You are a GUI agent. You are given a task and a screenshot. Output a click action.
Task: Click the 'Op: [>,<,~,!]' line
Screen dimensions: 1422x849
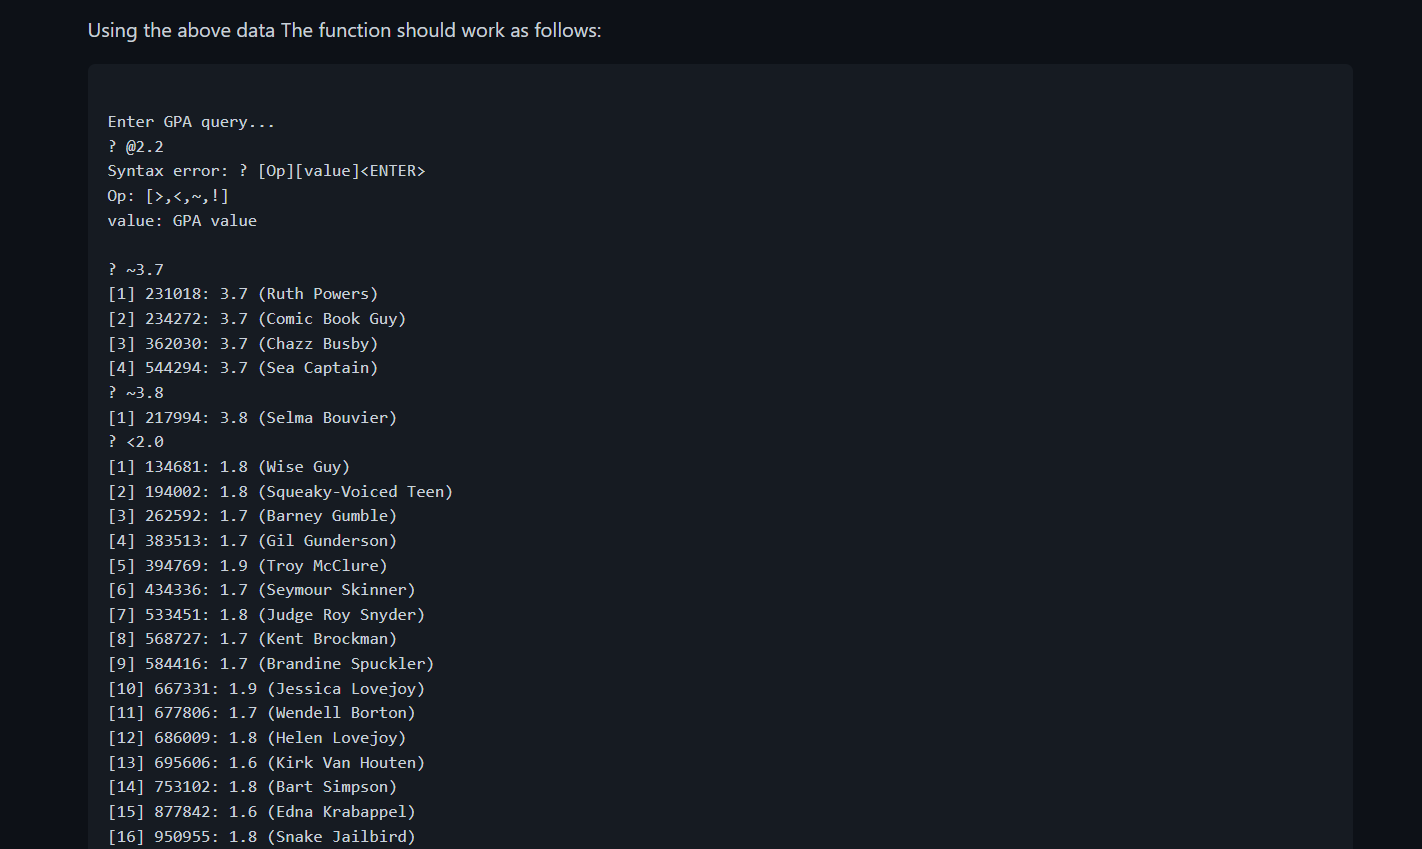168,196
